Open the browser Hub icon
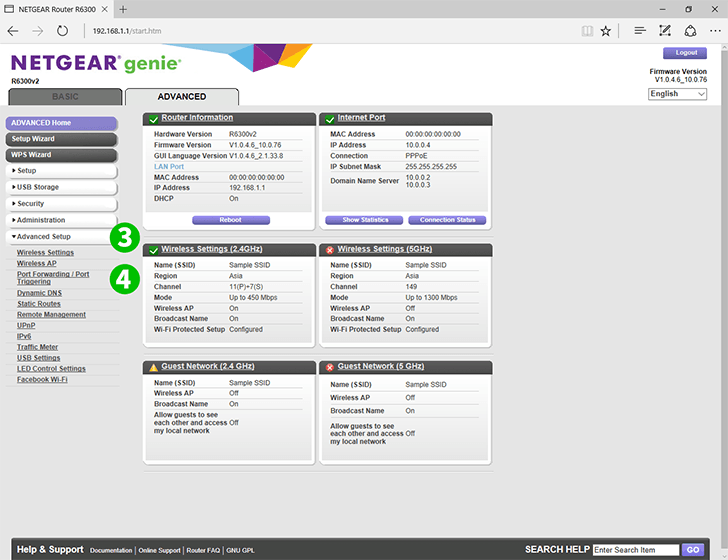Screen dimensions: 728x560 tap(640, 31)
